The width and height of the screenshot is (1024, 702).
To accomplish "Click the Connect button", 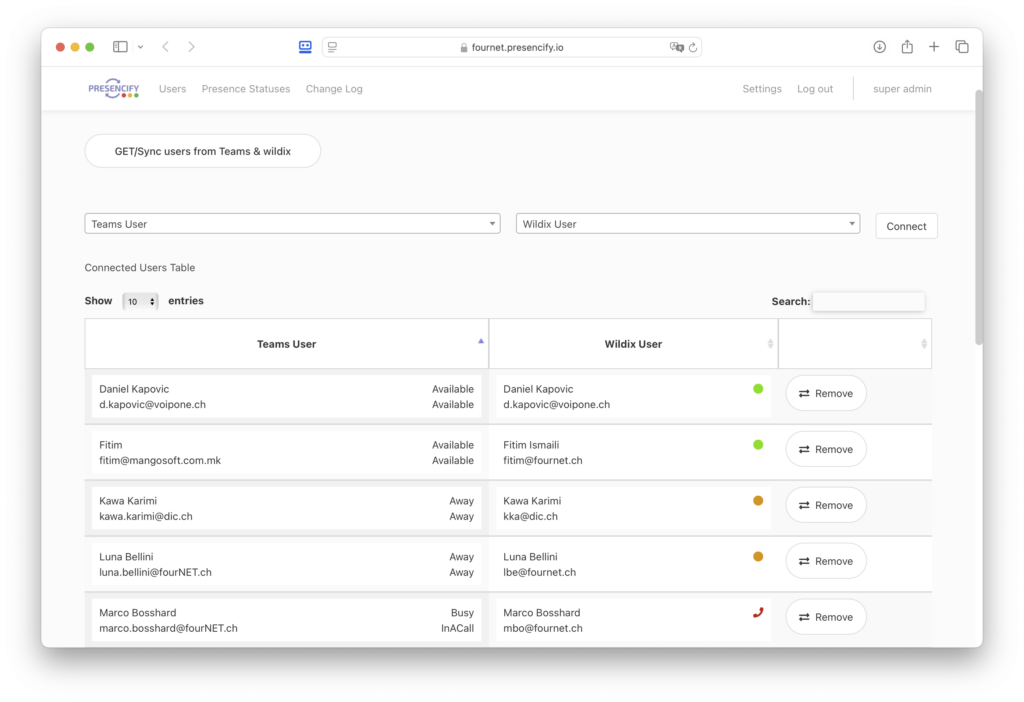I will [x=906, y=226].
